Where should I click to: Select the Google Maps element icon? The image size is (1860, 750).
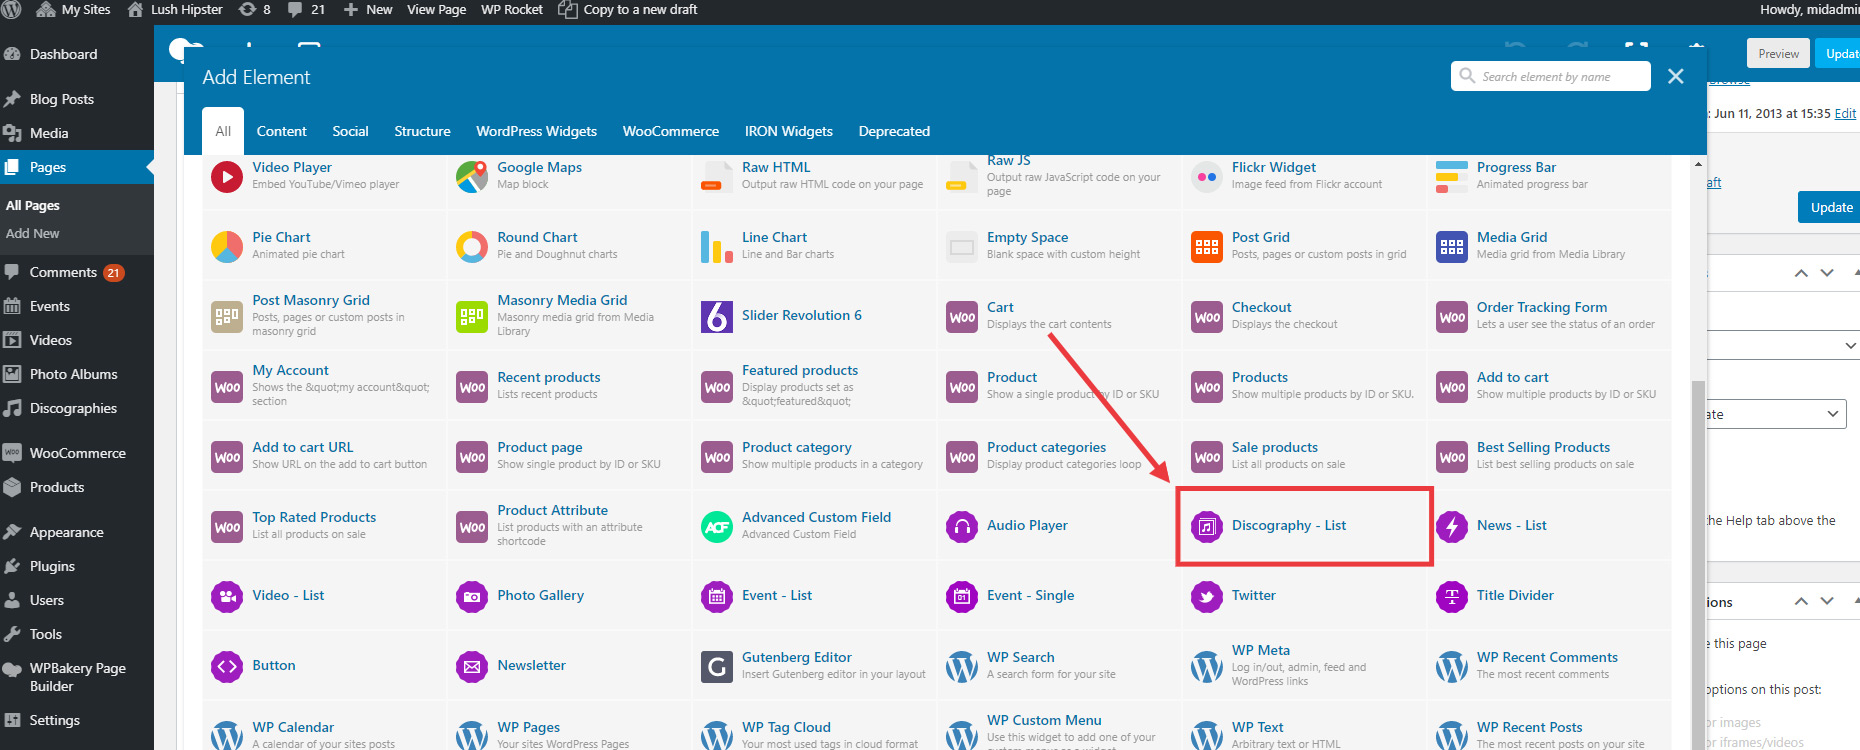(472, 177)
